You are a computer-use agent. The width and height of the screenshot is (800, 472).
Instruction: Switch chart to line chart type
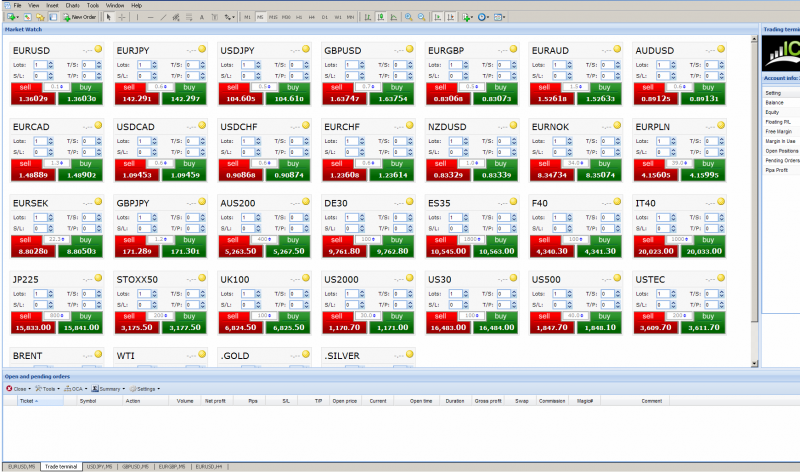click(393, 17)
